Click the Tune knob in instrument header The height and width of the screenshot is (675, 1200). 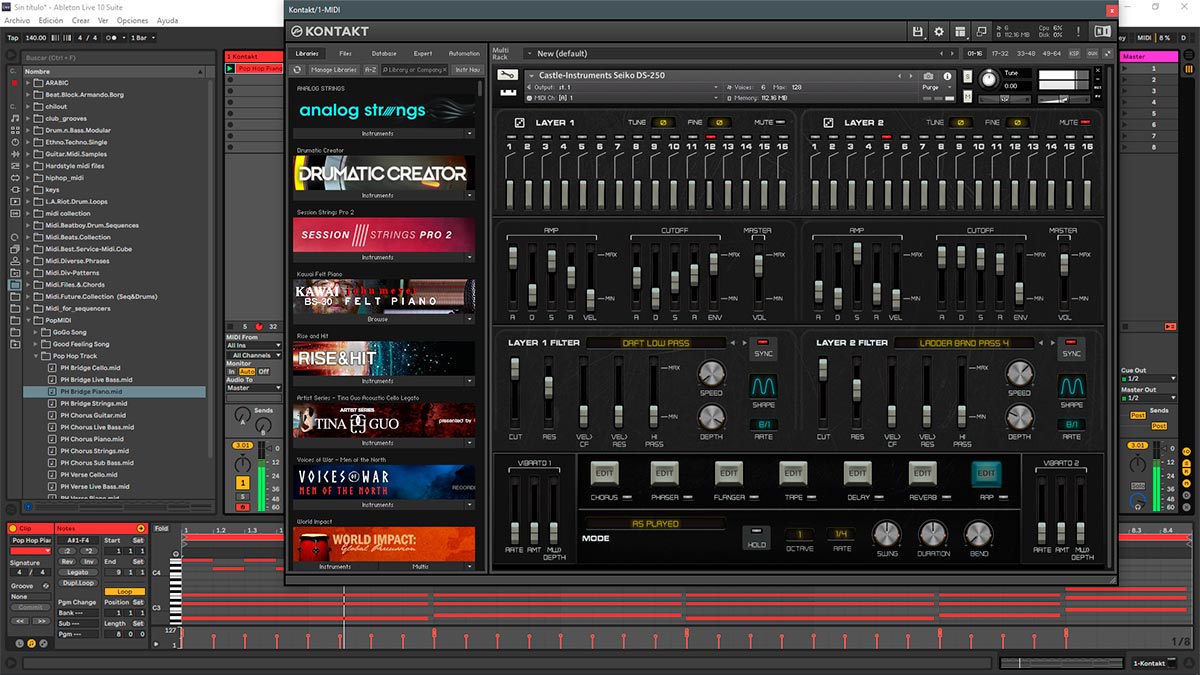[x=989, y=78]
